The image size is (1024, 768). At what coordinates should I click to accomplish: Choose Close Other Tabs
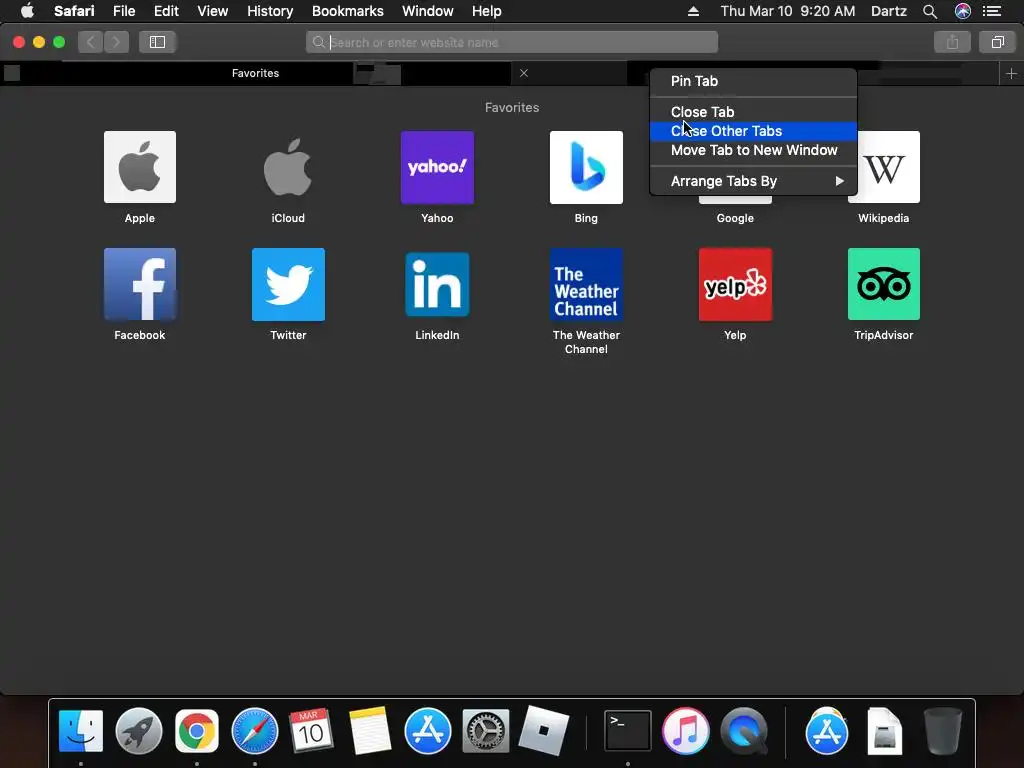click(x=753, y=131)
